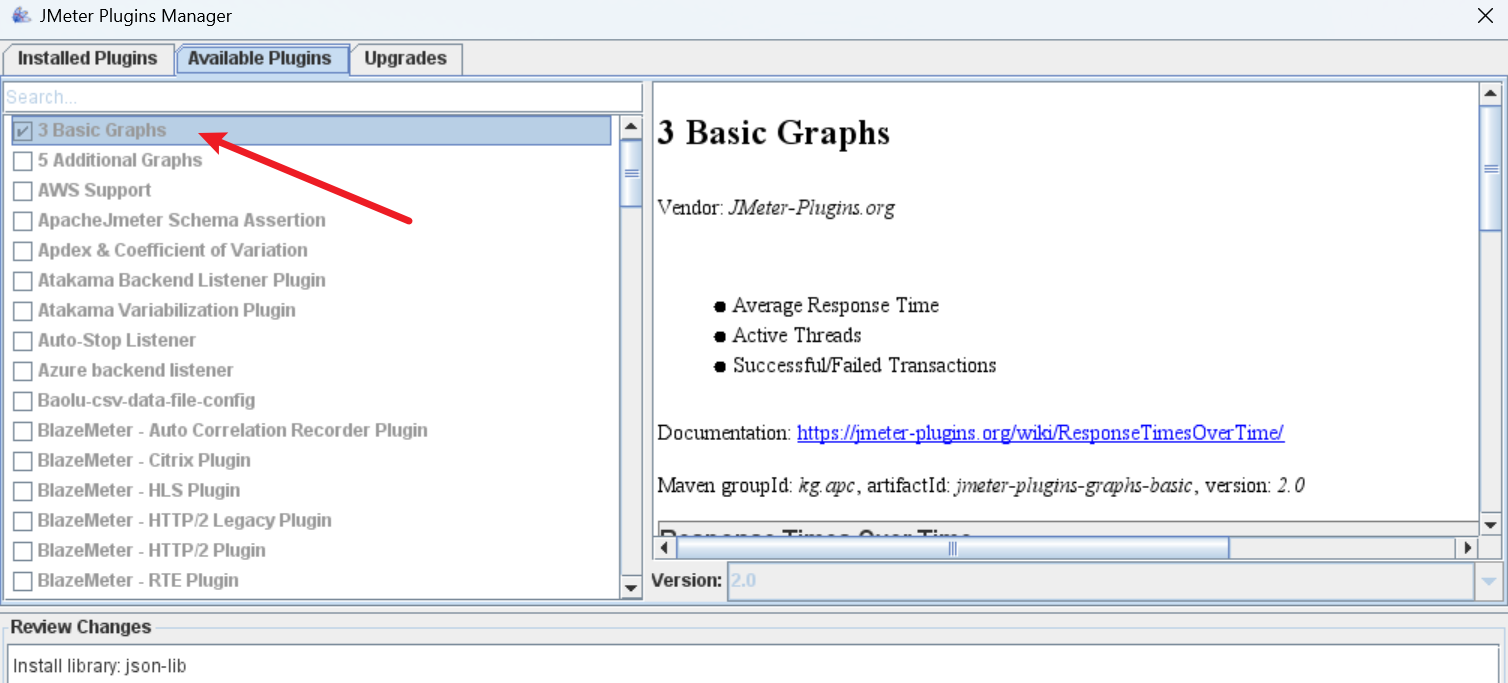The width and height of the screenshot is (1508, 683).
Task: Select the Available Plugins tab
Action: coord(260,58)
